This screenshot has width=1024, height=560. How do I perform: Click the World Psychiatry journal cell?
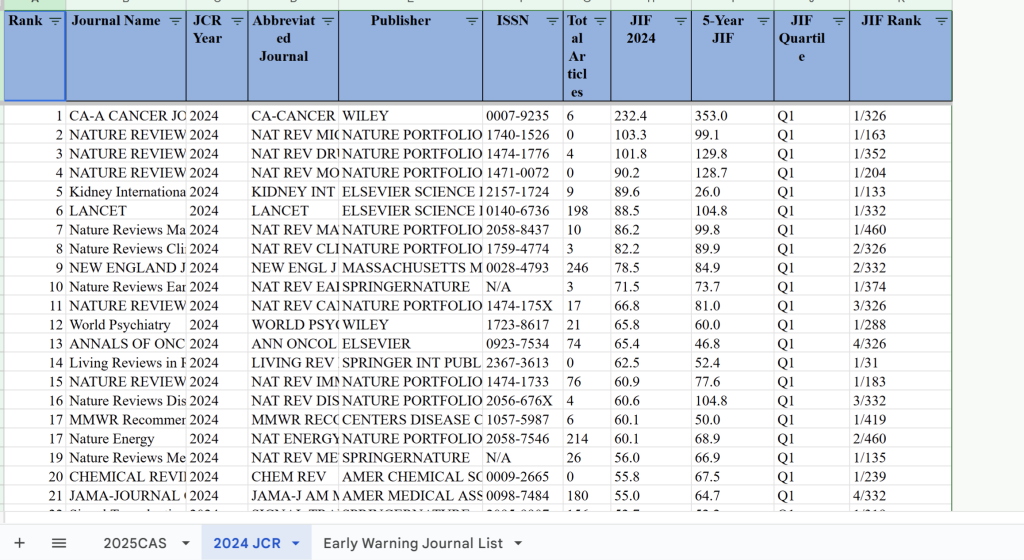tap(126, 325)
